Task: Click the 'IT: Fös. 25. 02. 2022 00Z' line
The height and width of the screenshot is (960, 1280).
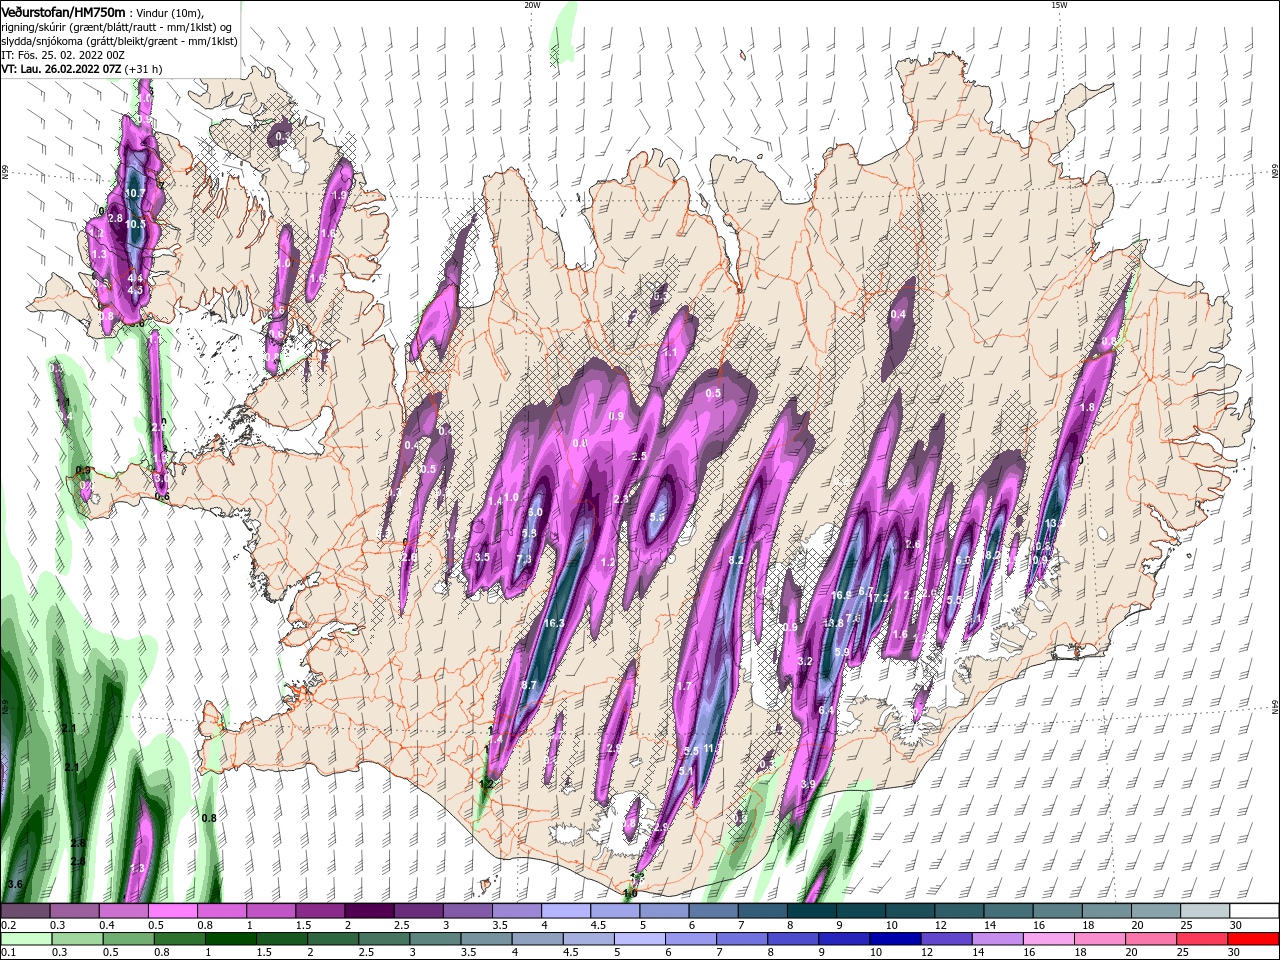Action: tap(63, 54)
